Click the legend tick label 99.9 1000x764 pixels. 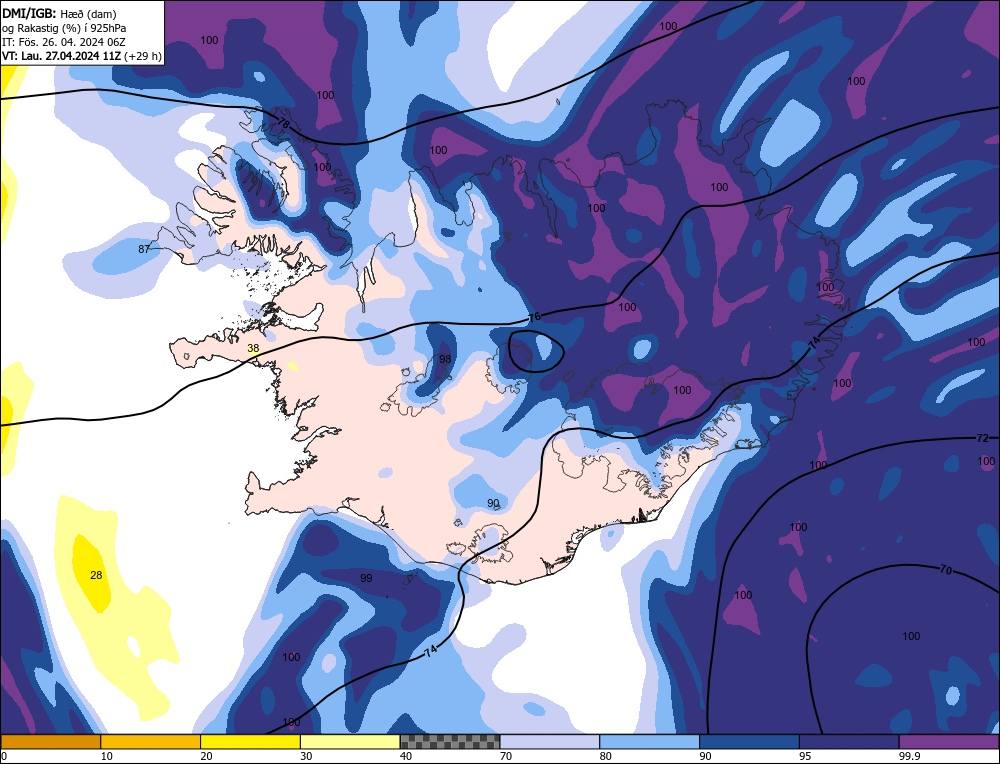tap(909, 756)
